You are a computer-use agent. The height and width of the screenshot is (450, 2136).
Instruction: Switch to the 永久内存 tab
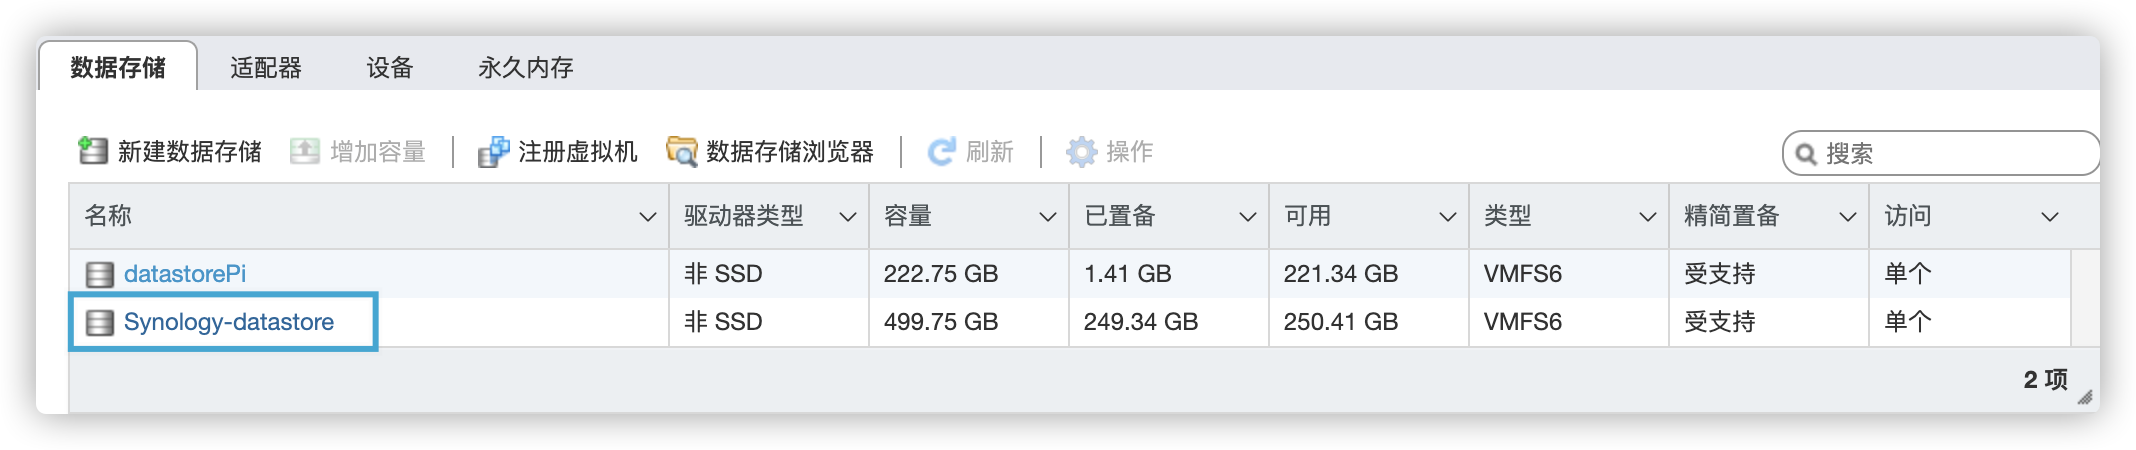[x=526, y=67]
